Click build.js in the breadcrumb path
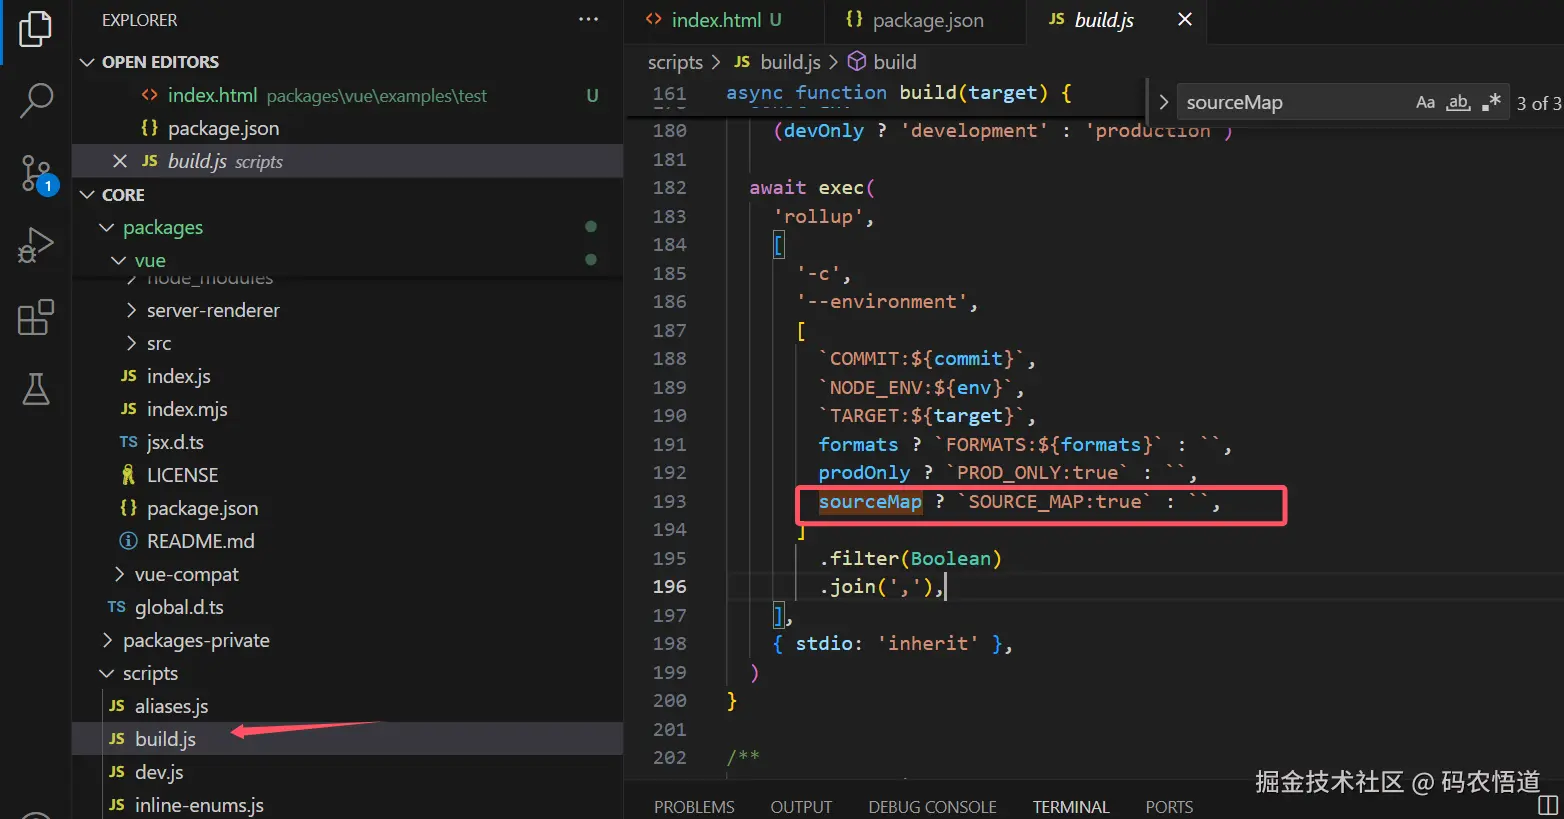Viewport: 1564px width, 819px height. tap(790, 62)
